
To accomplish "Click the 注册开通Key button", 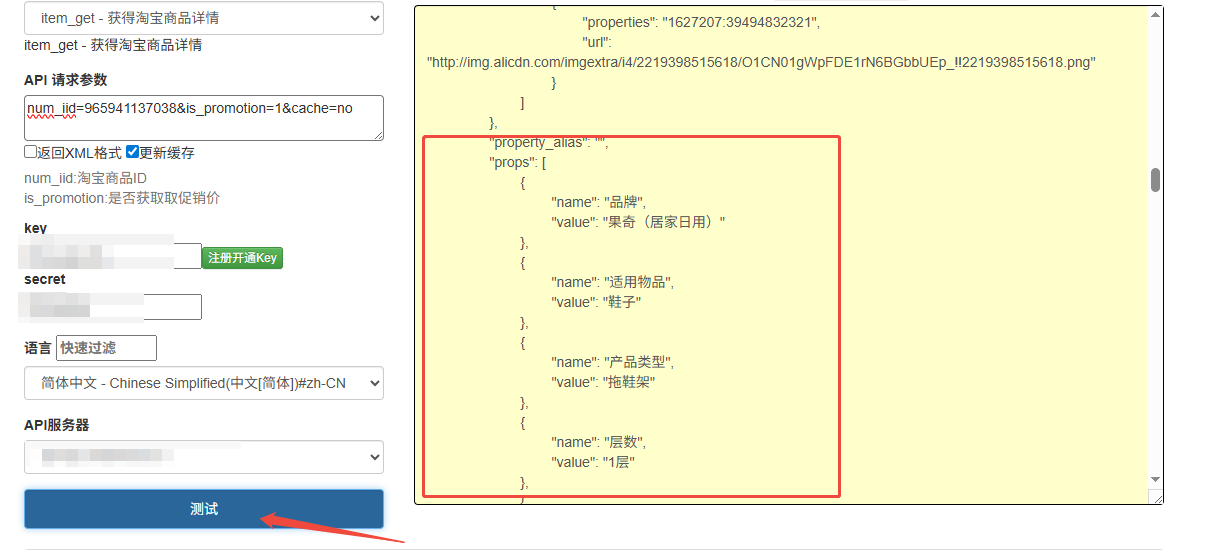I will [x=242, y=258].
